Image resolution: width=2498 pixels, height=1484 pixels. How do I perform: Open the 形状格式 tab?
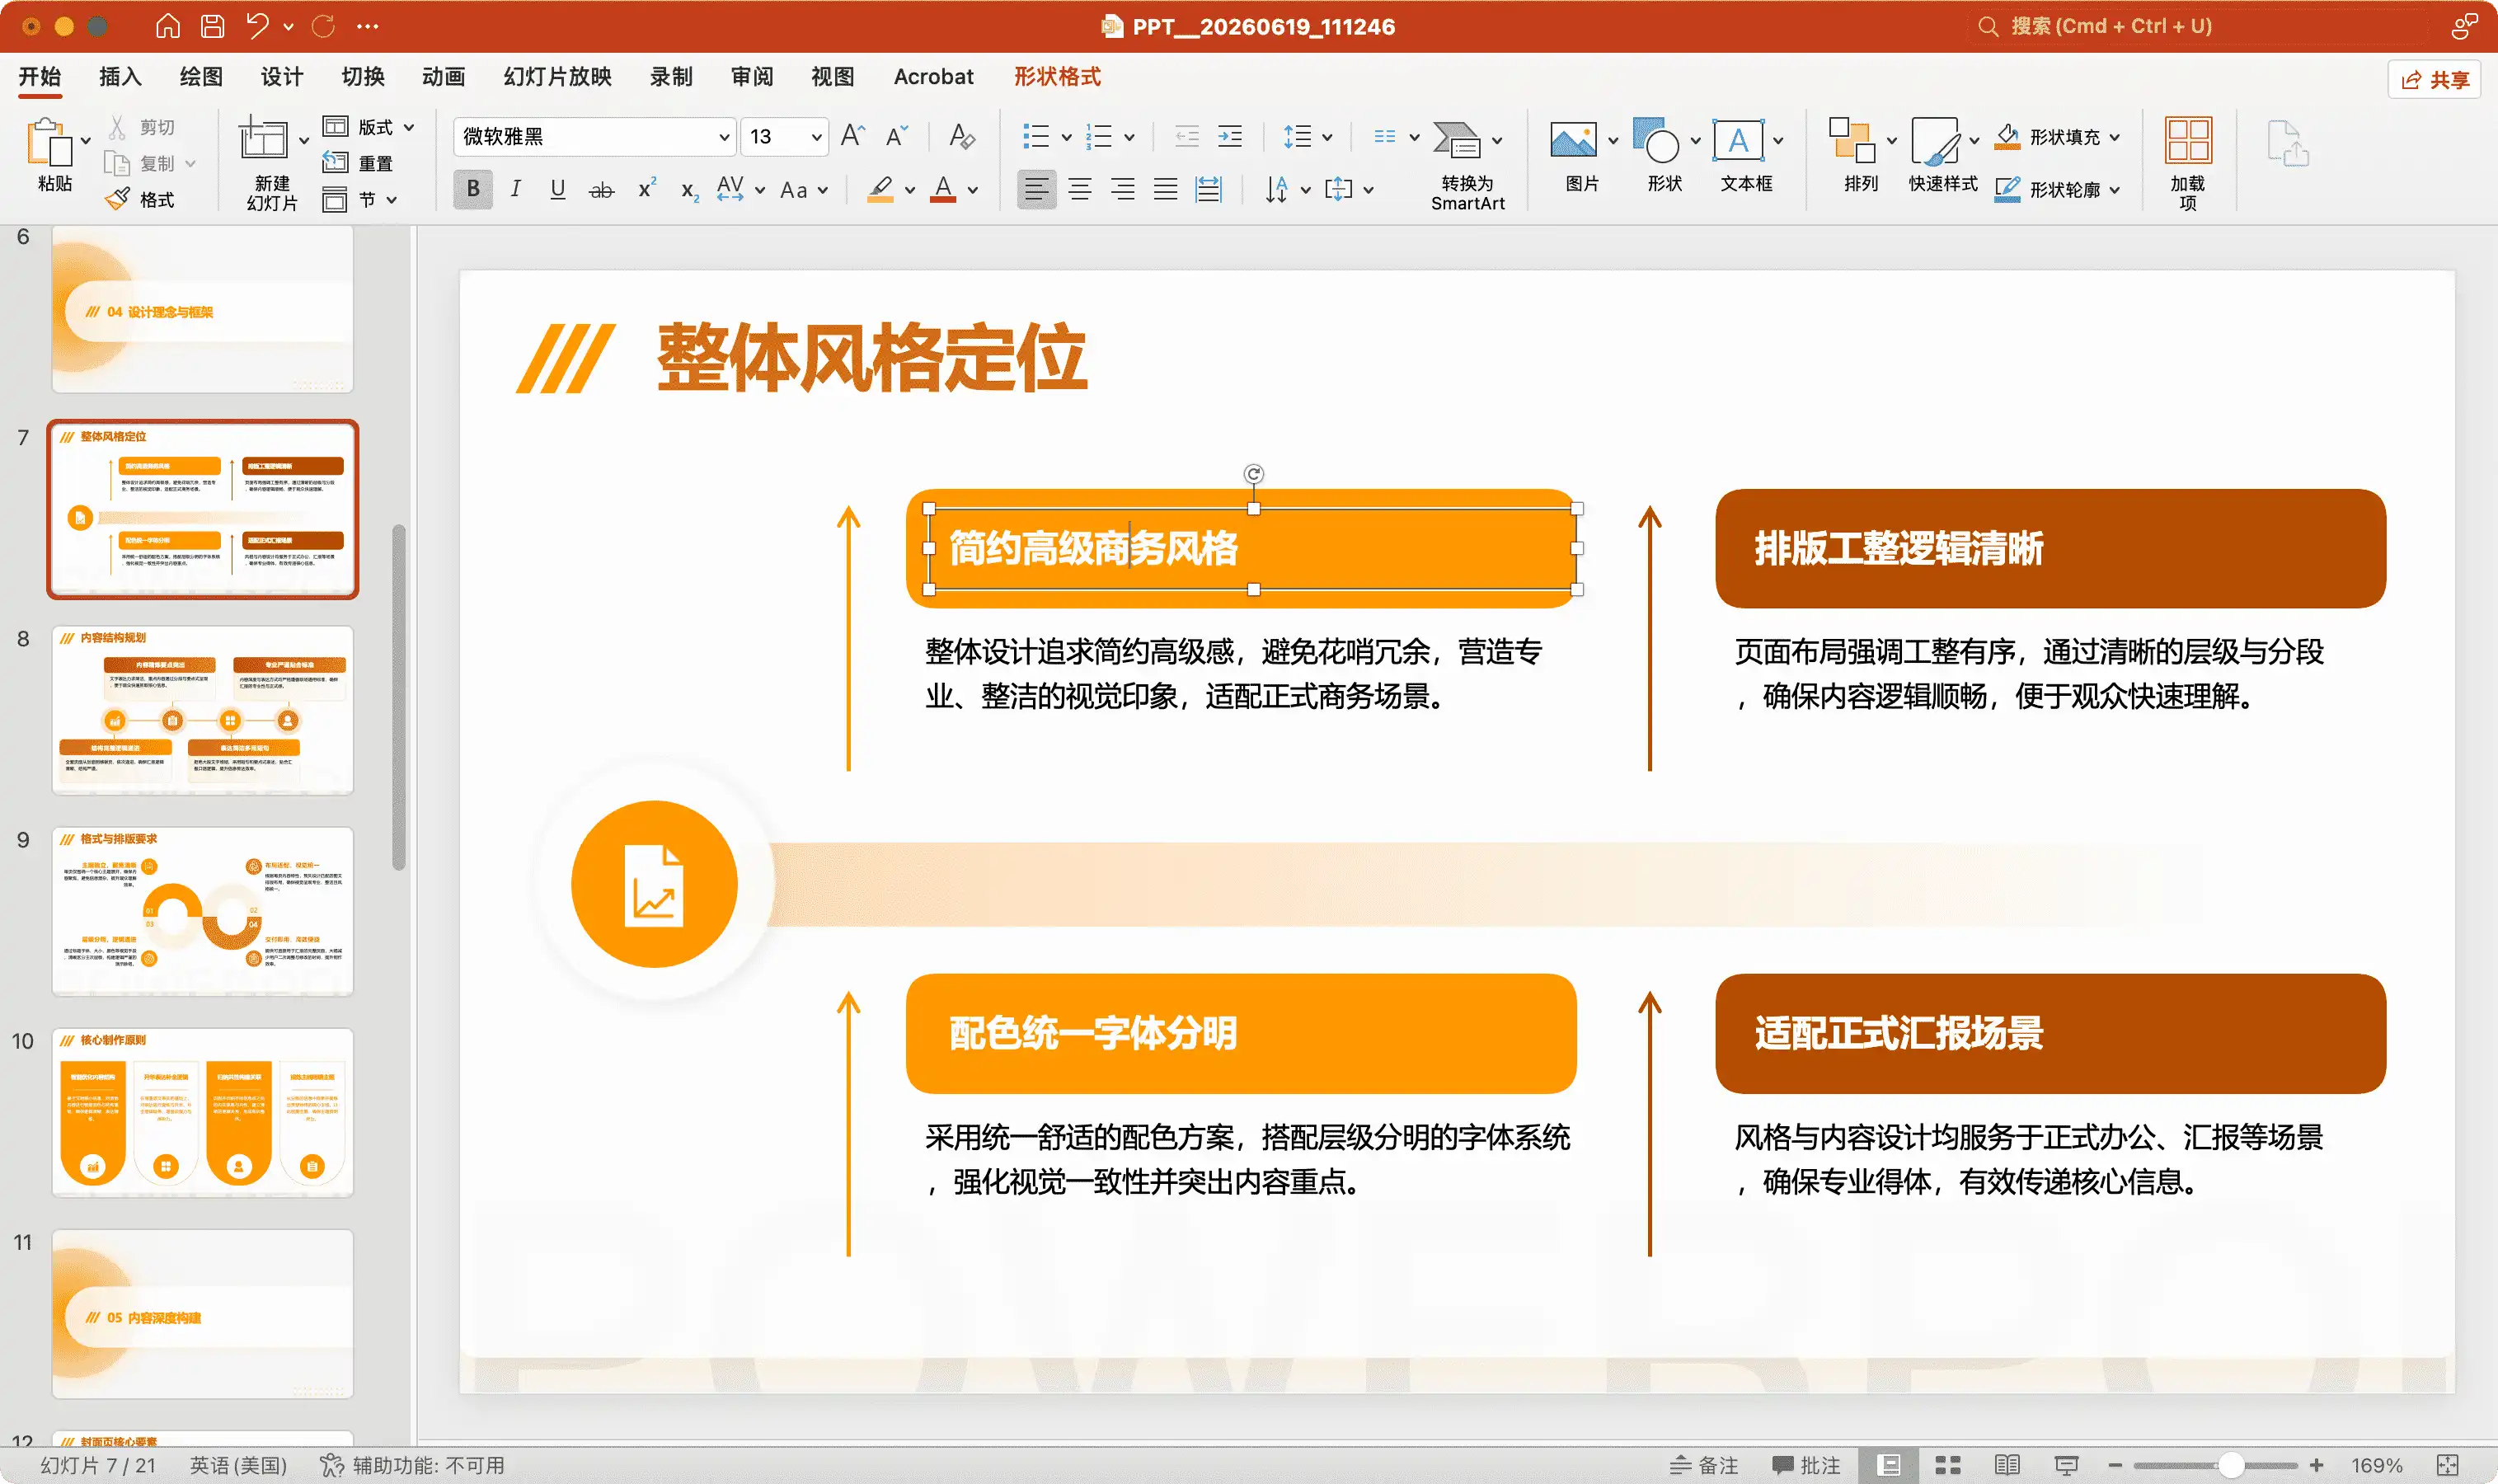point(1057,77)
